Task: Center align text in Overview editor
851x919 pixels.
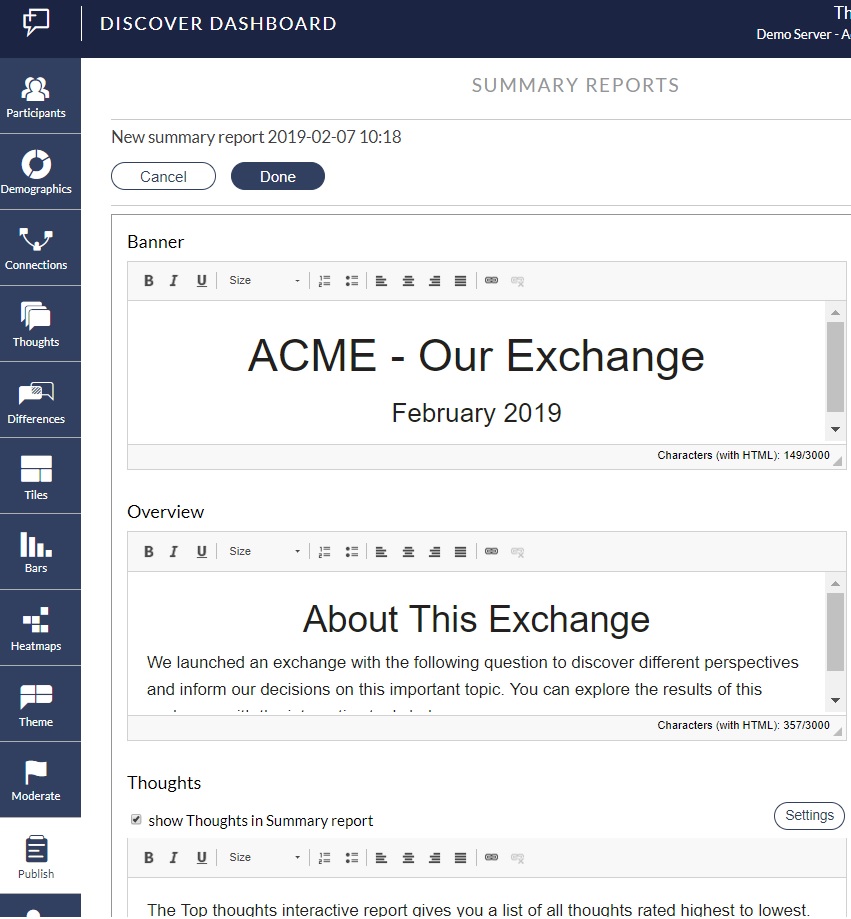Action: 408,552
